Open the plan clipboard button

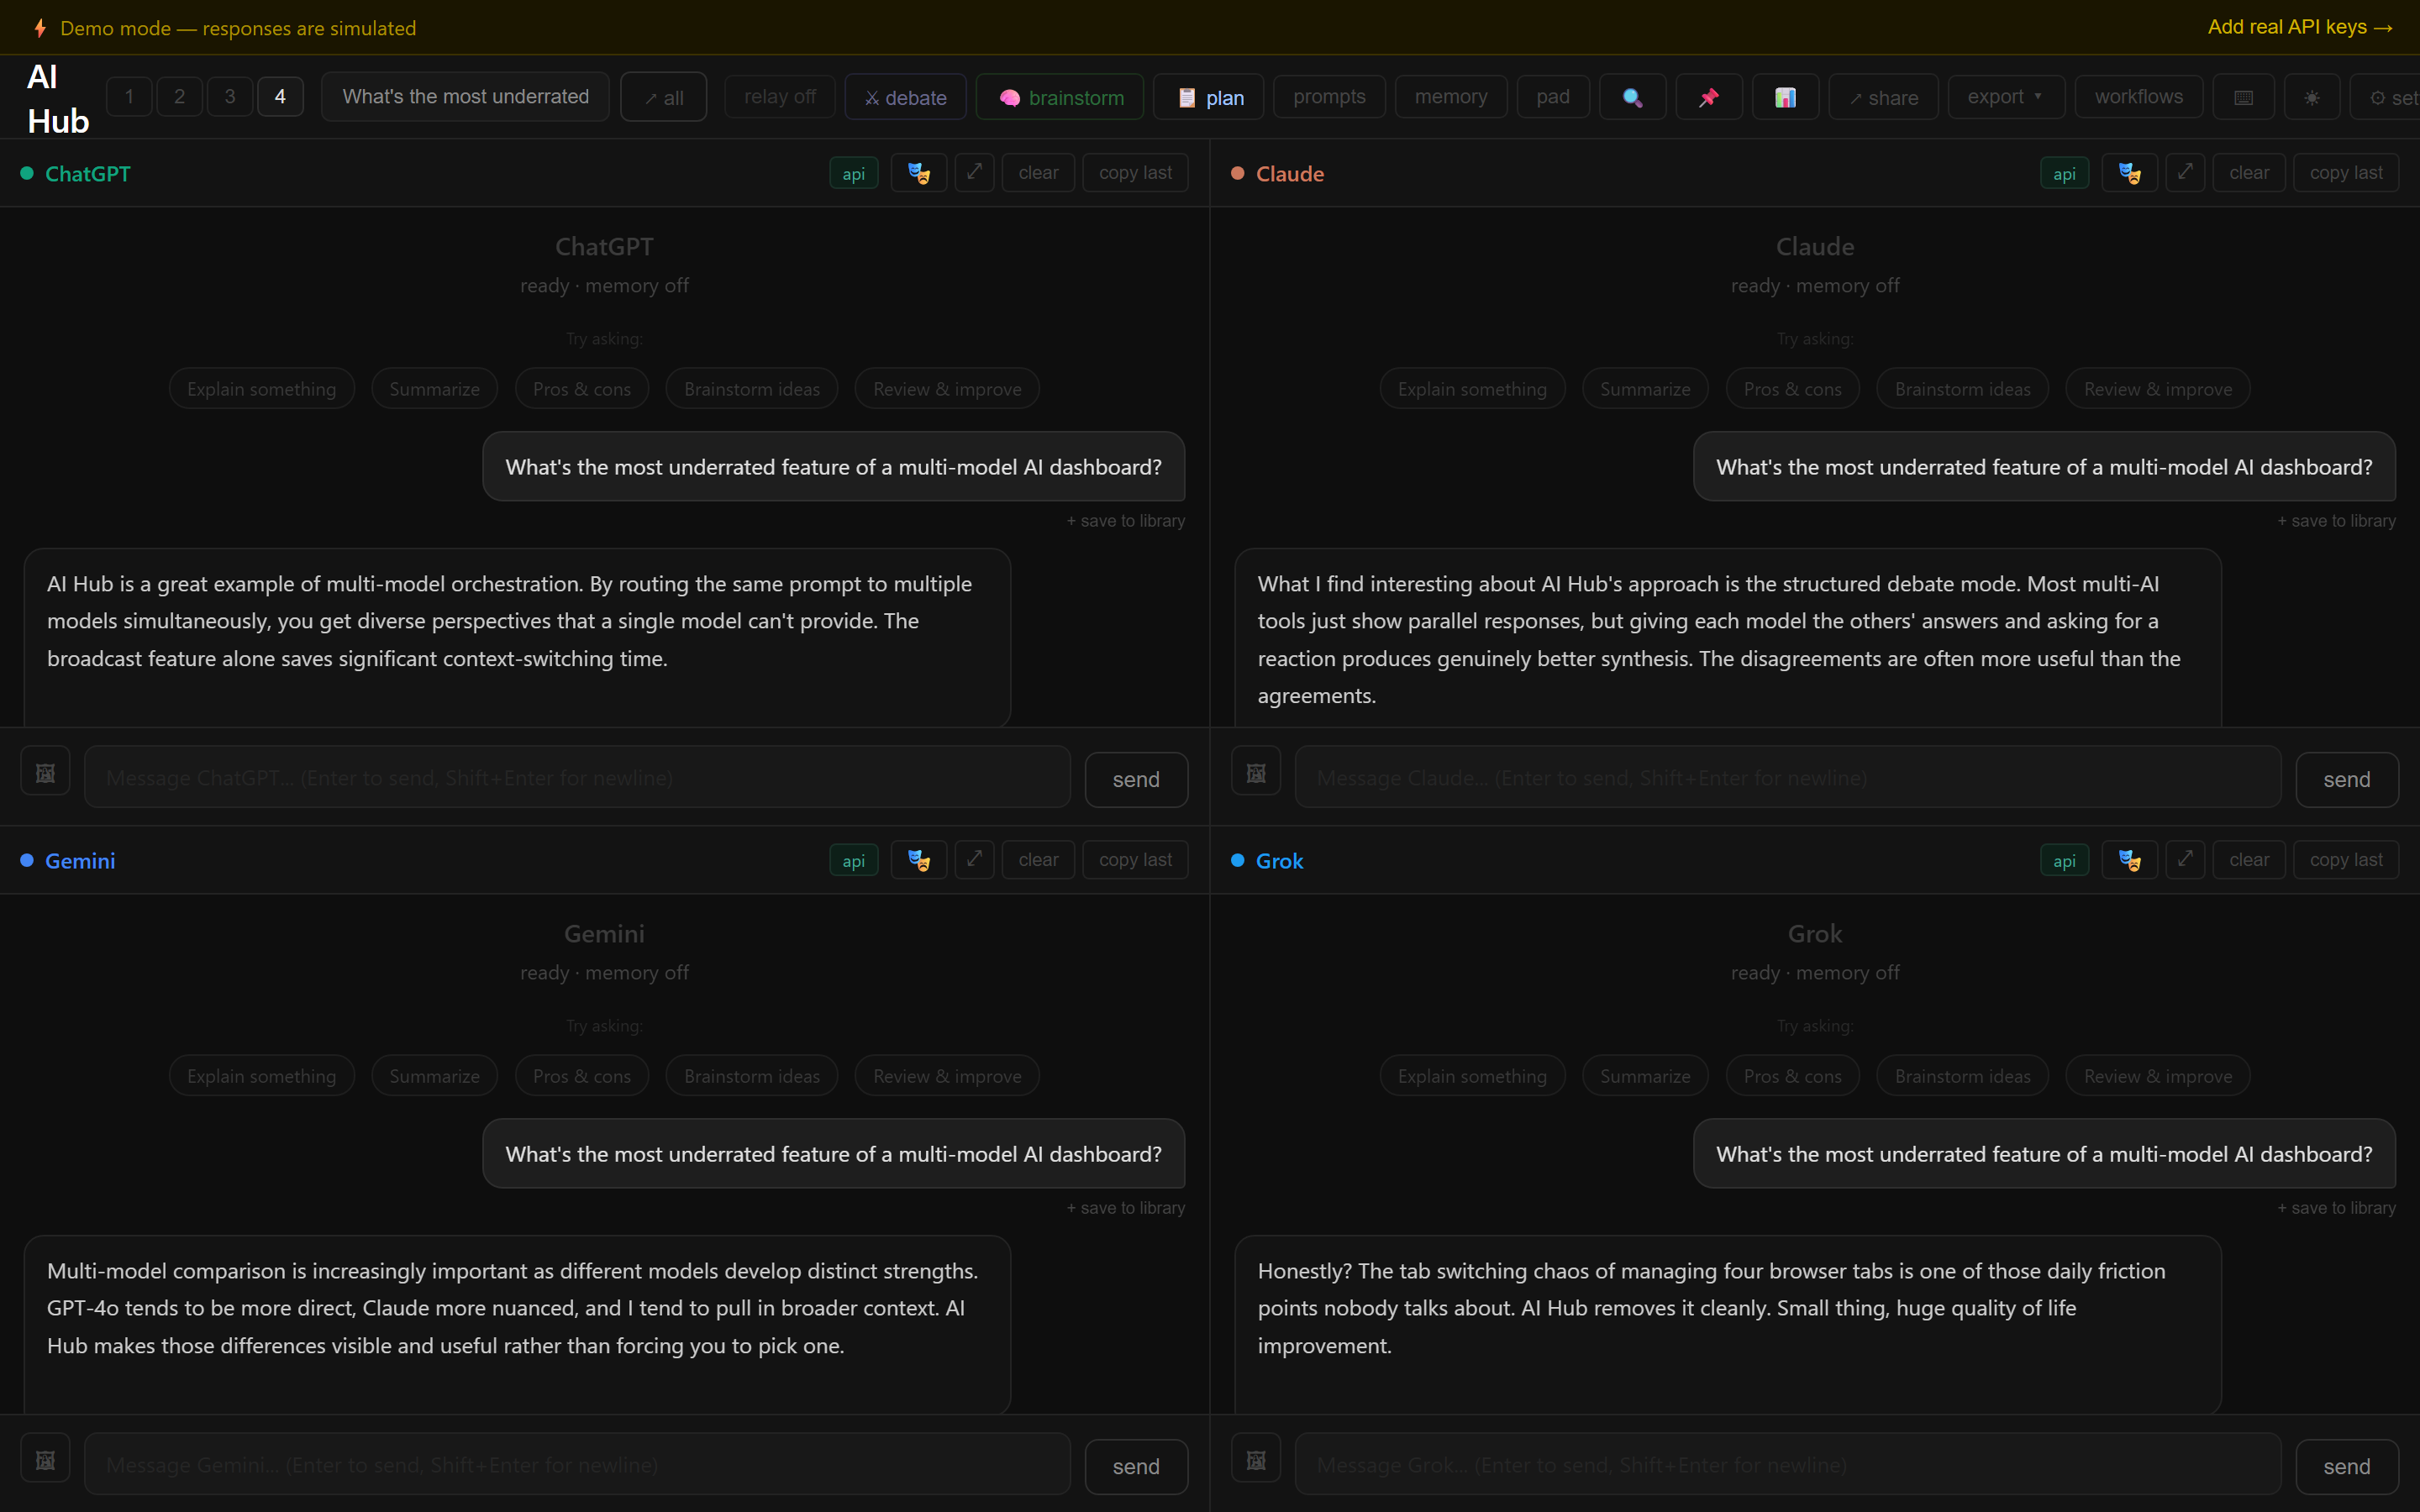(1208, 97)
